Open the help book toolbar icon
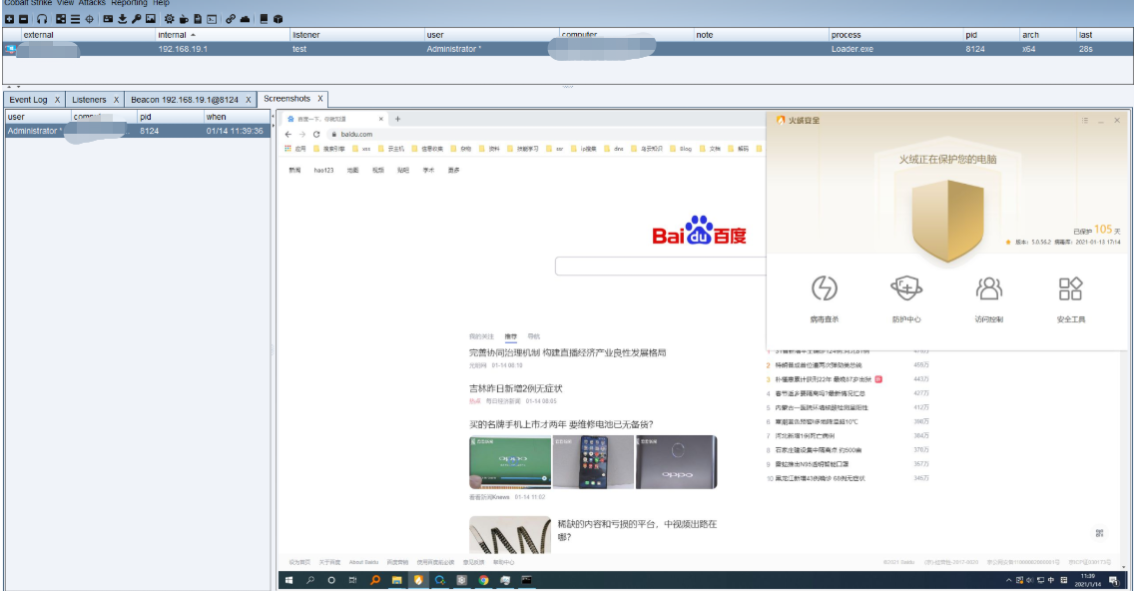Screen dimensions: 1140x591 click(264, 19)
